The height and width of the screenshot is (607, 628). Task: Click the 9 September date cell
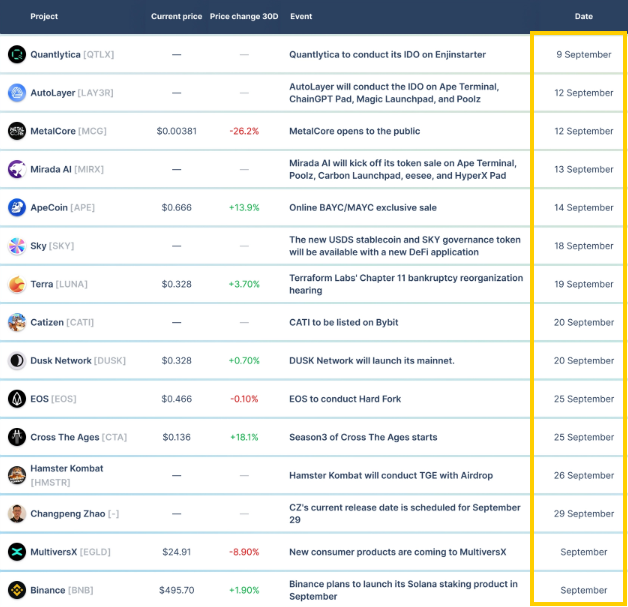(584, 54)
